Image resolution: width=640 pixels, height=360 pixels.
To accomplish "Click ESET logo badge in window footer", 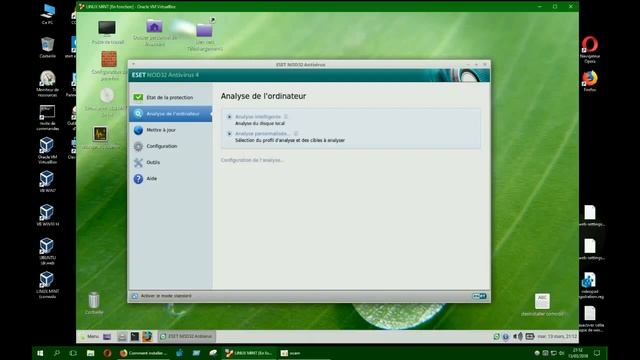I will click(x=480, y=296).
